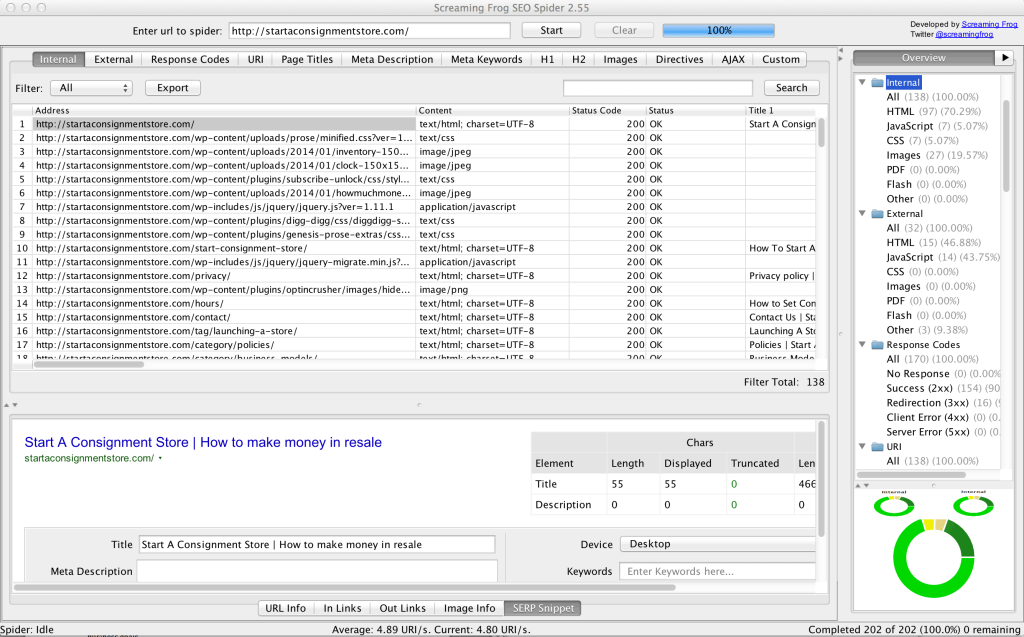Open the AJAX tab
Image resolution: width=1024 pixels, height=637 pixels.
point(733,59)
